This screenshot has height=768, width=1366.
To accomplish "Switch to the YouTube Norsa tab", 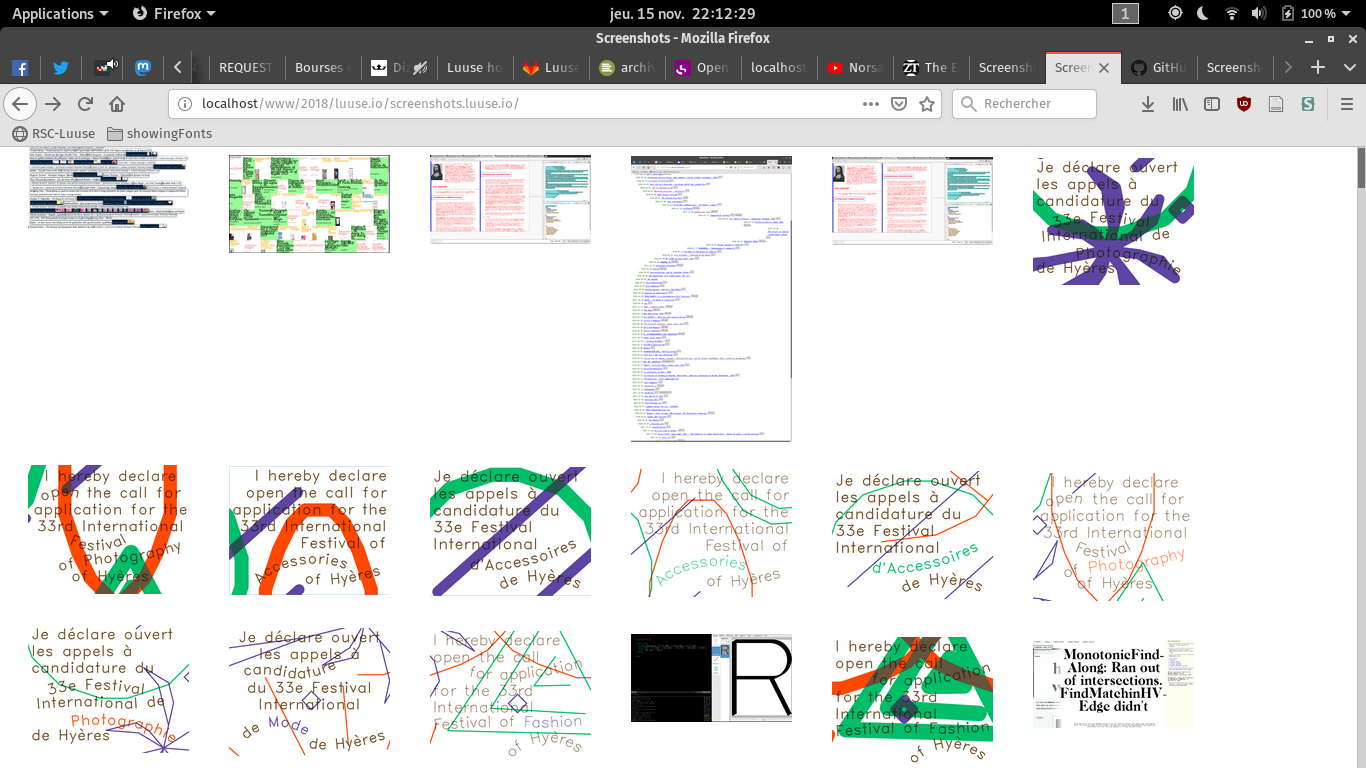I will 854,68.
